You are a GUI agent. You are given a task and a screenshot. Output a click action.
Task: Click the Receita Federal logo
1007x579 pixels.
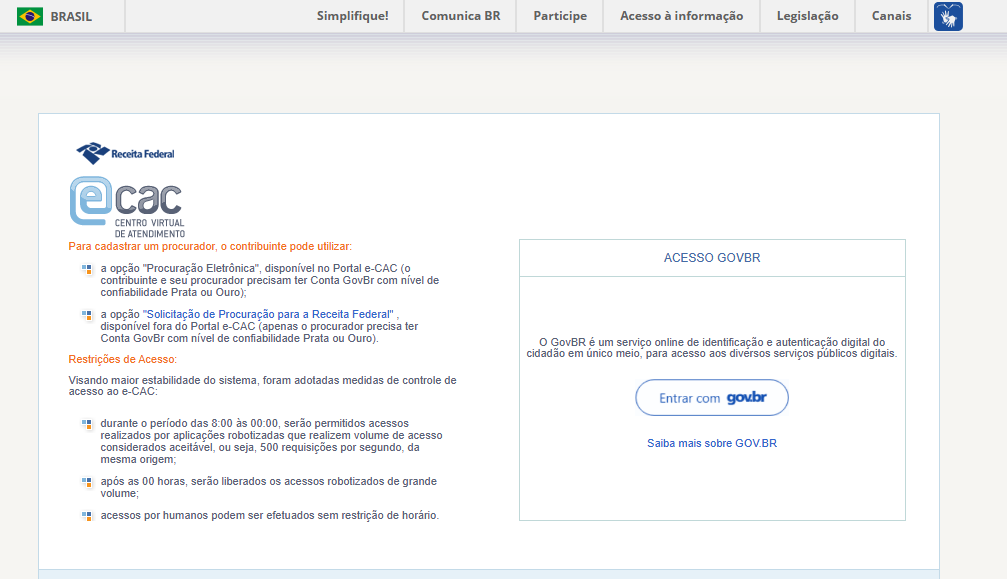[125, 153]
